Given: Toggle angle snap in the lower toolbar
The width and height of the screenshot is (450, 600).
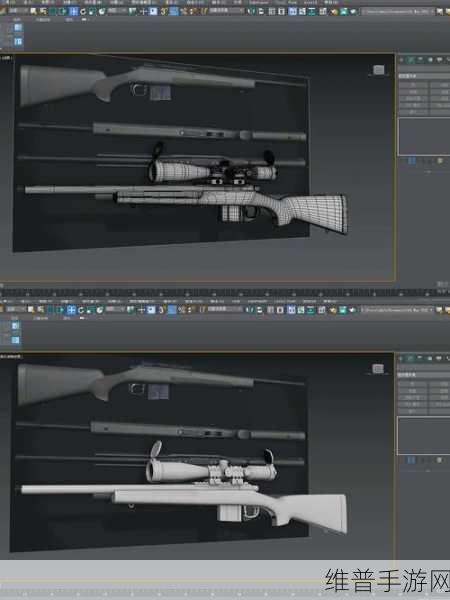Looking at the screenshot, I should (x=172, y=310).
